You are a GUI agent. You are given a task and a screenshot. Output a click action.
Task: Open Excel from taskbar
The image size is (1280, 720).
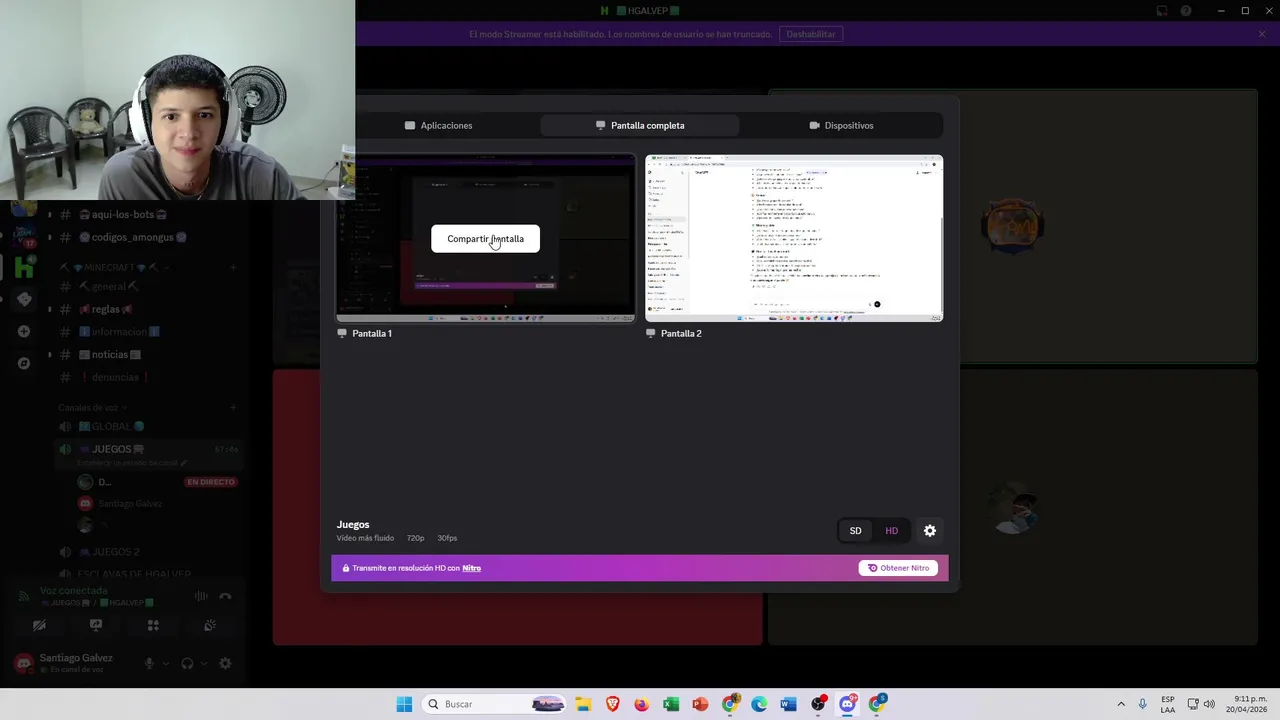pyautogui.click(x=671, y=704)
